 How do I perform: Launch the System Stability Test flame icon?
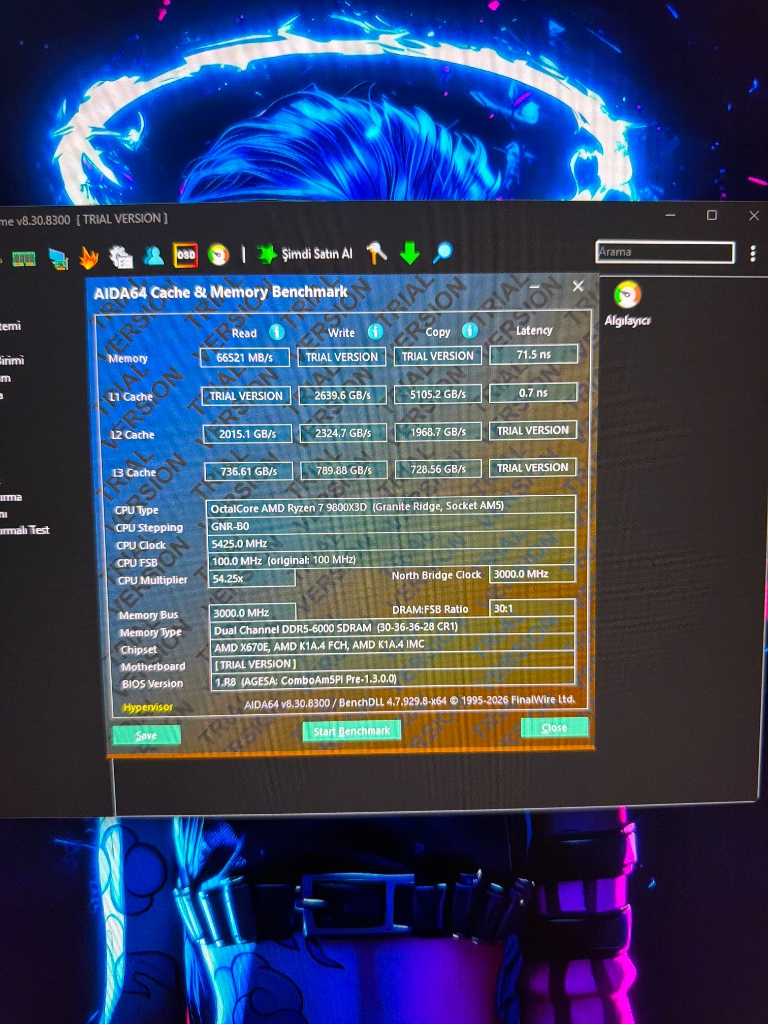pos(89,257)
